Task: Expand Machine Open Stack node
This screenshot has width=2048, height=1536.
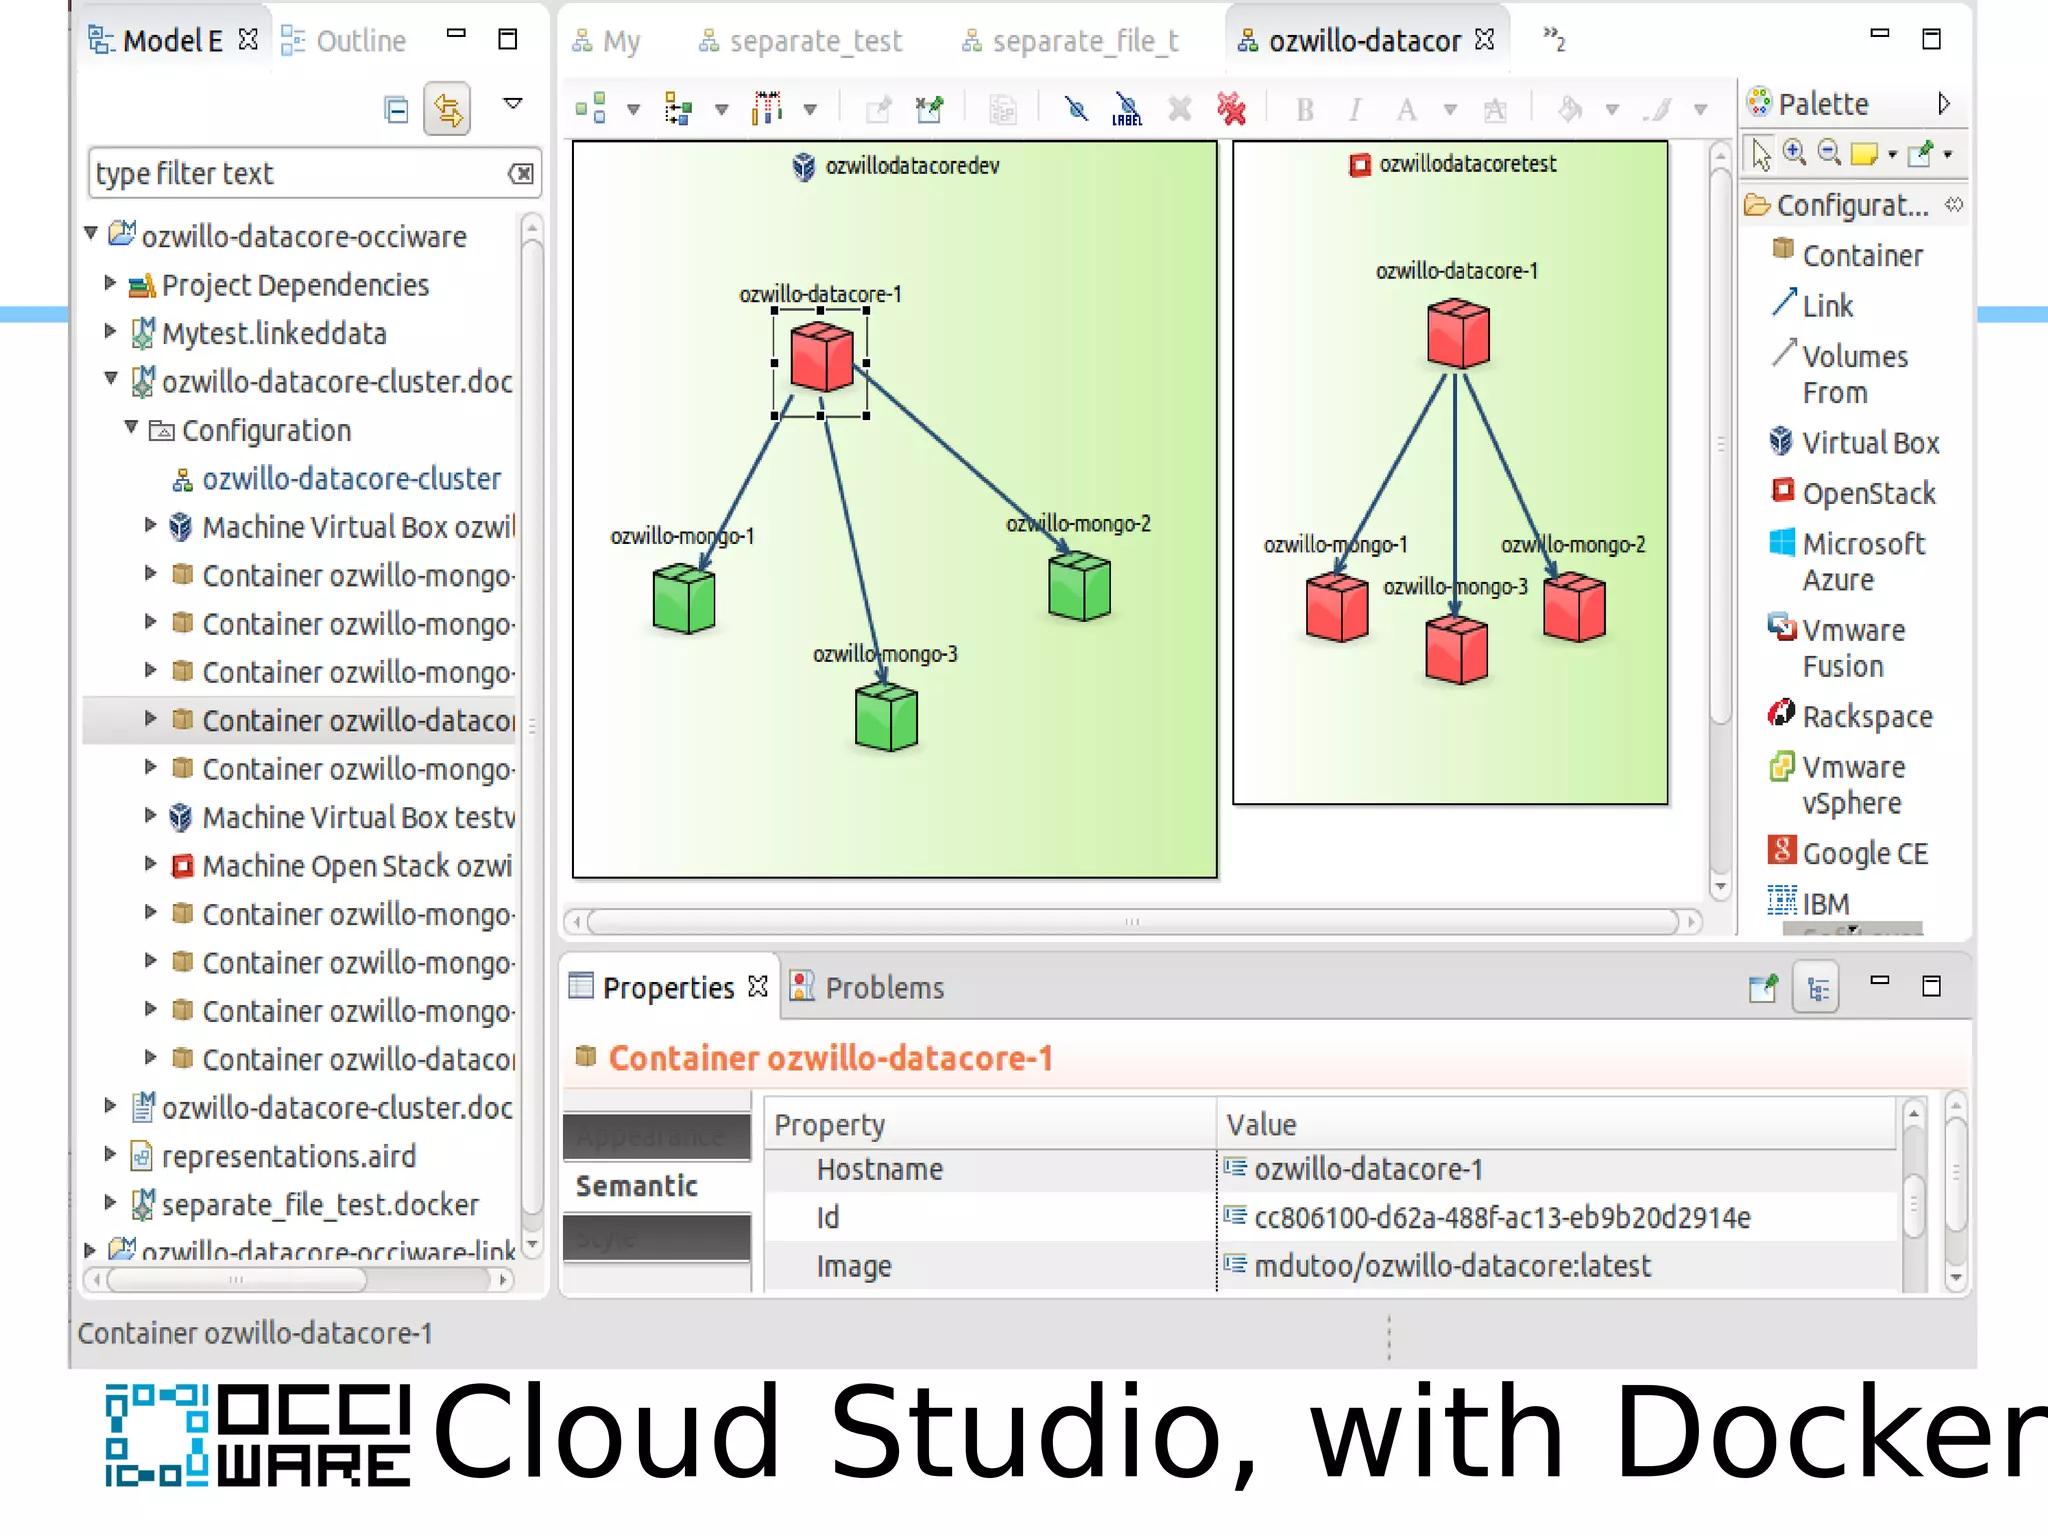Action: click(x=151, y=863)
